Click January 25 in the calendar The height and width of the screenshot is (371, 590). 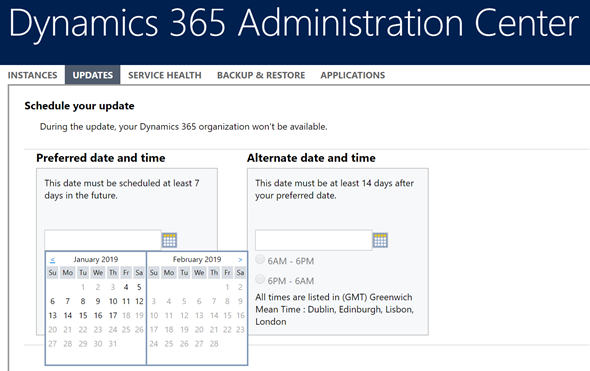(x=126, y=330)
